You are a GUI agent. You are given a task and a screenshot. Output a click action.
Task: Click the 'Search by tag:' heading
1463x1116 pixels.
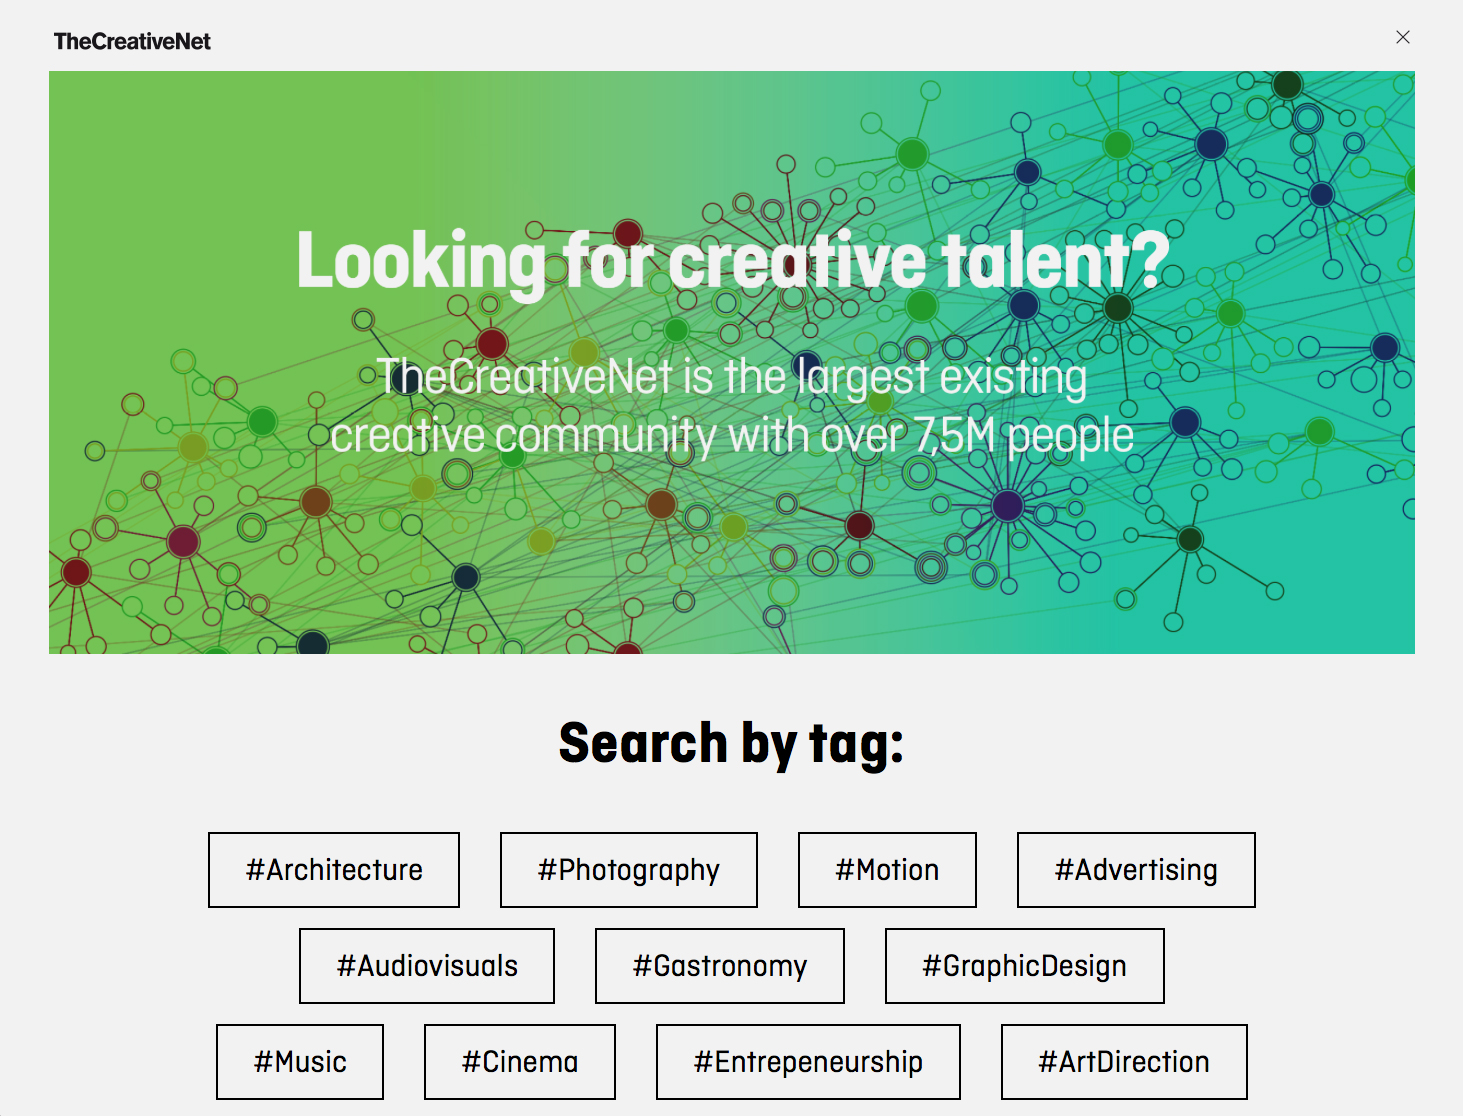pyautogui.click(x=731, y=743)
